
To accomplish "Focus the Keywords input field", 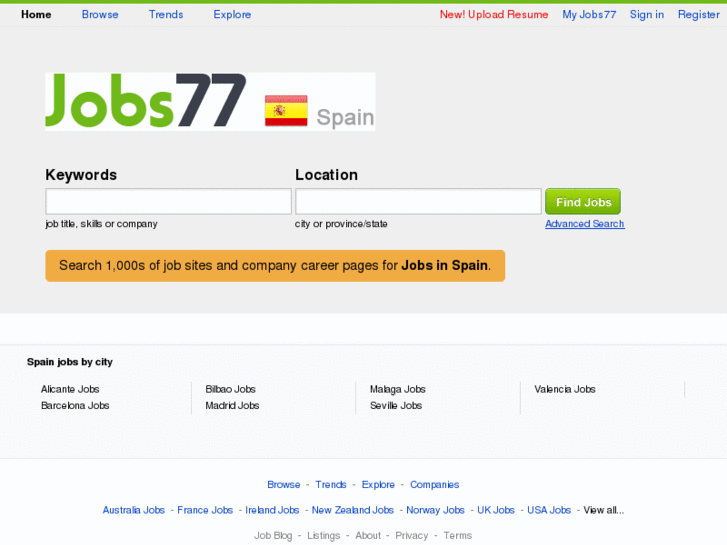I will coord(168,201).
